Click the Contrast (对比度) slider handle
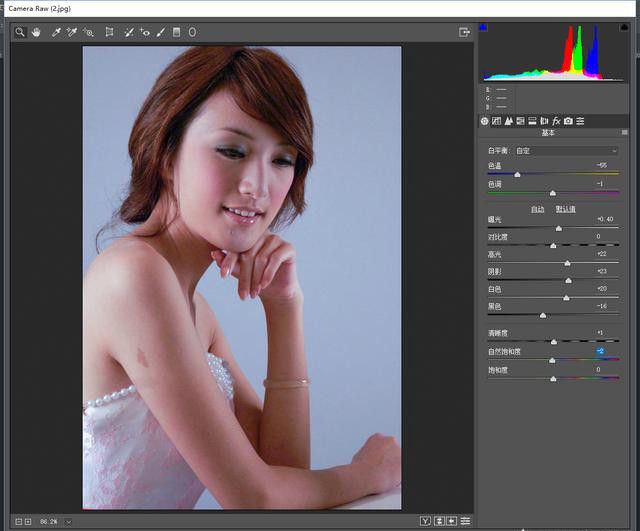 [553, 246]
